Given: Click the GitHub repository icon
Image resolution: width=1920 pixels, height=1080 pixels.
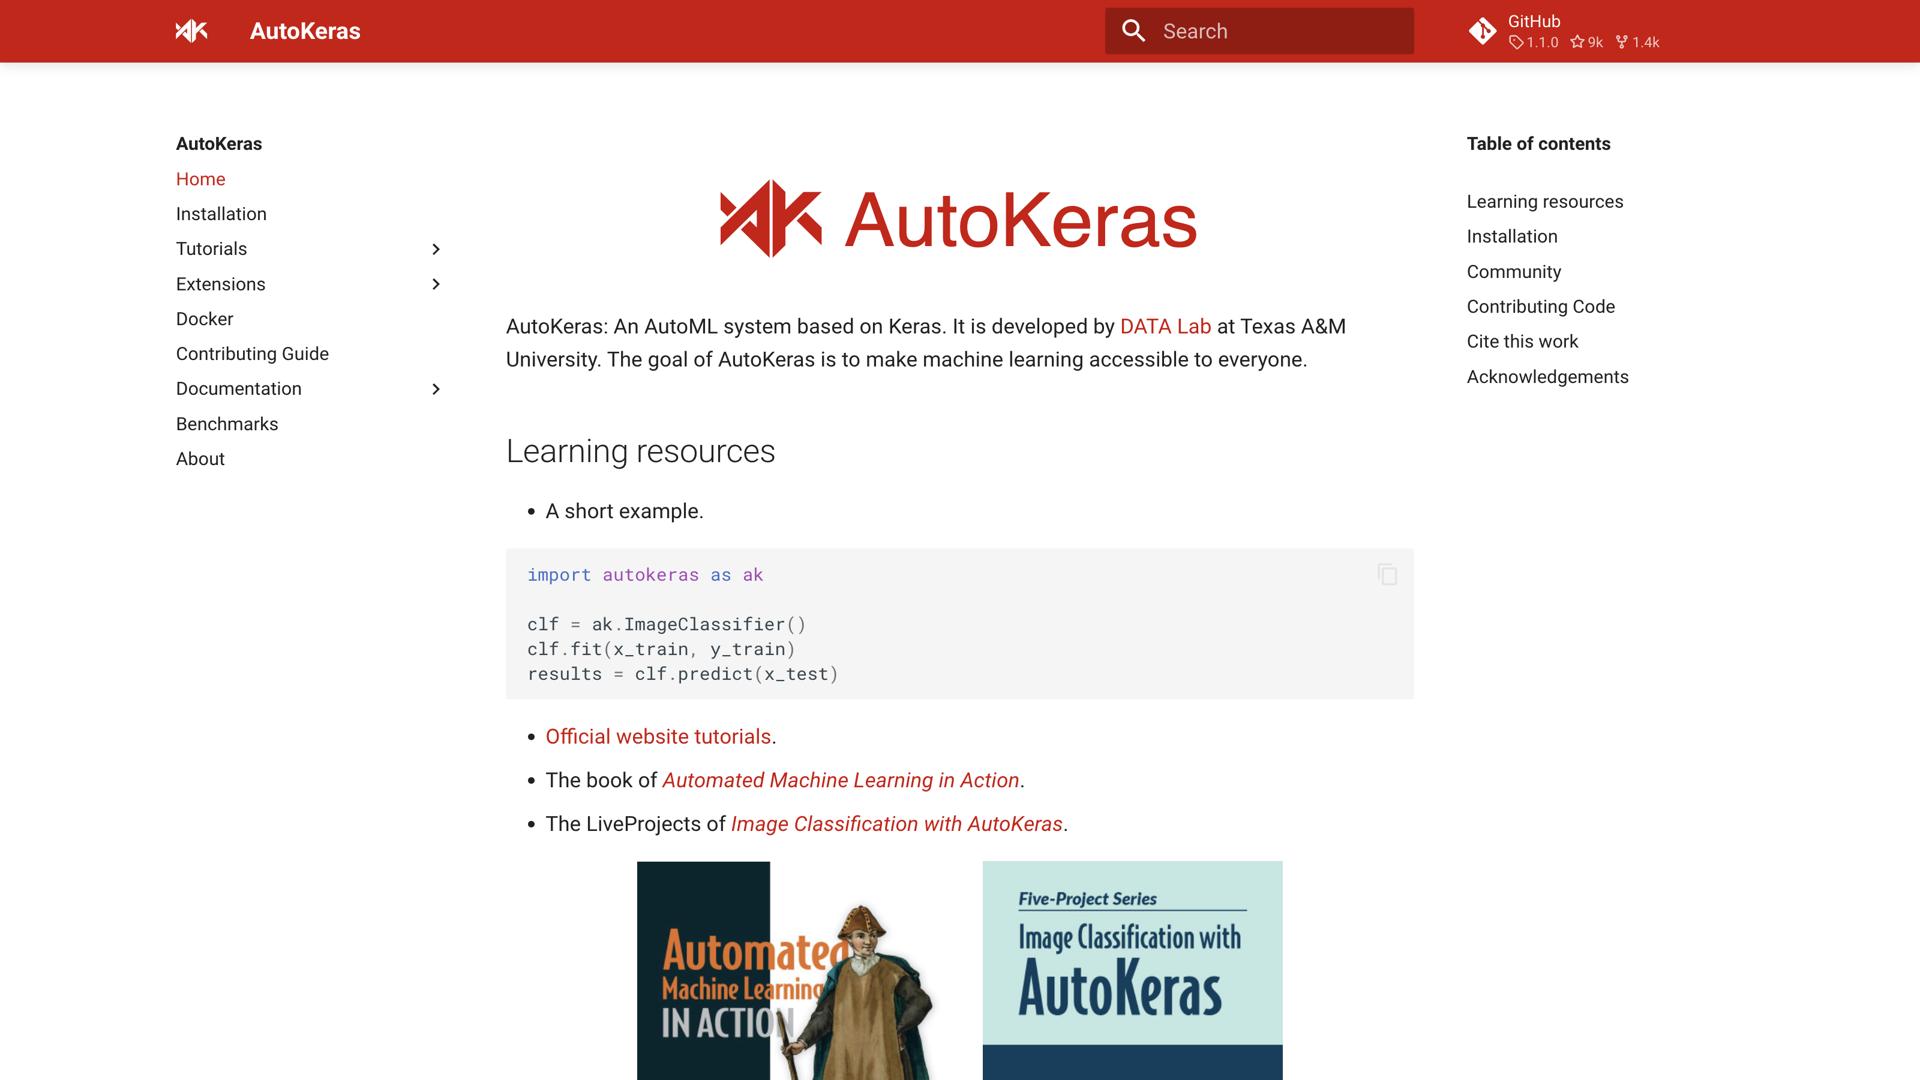Looking at the screenshot, I should pyautogui.click(x=1483, y=31).
